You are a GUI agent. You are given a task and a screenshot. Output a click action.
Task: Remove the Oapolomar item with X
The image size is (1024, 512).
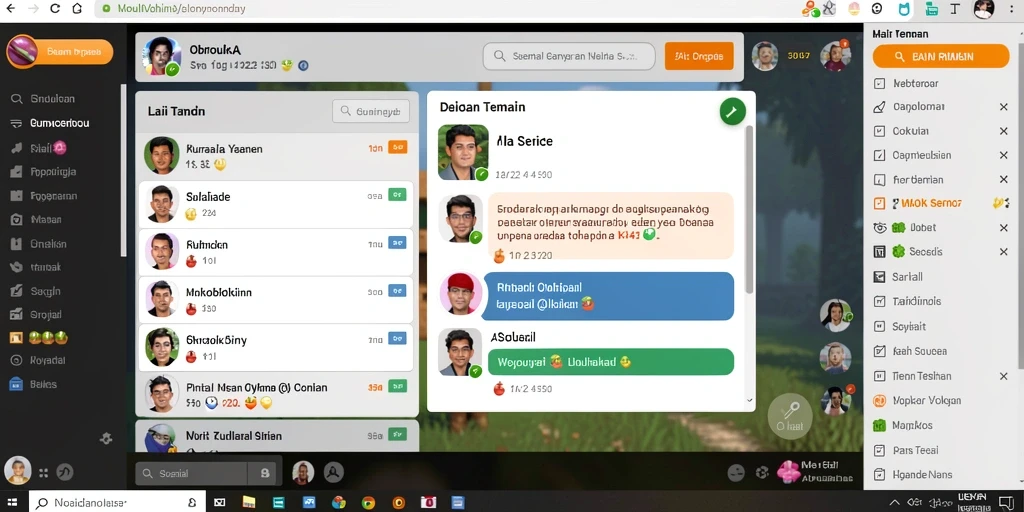click(1004, 107)
